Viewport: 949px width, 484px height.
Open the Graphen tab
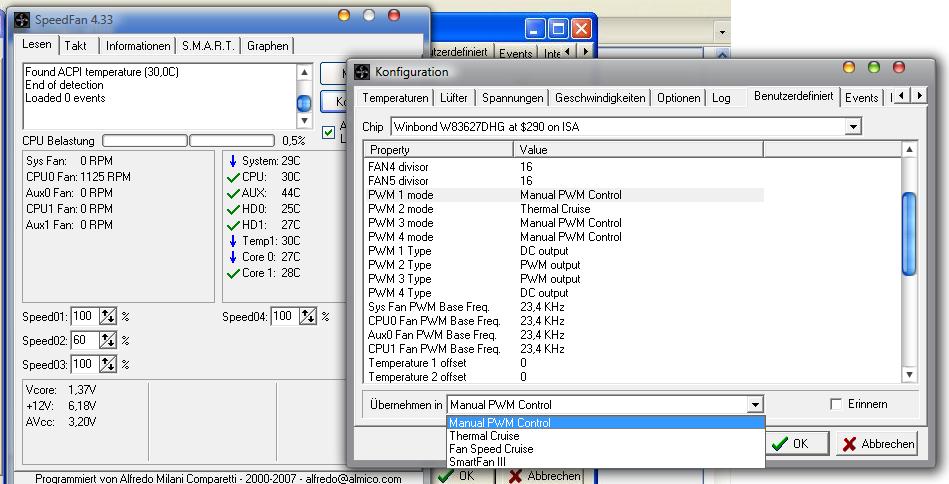268,46
